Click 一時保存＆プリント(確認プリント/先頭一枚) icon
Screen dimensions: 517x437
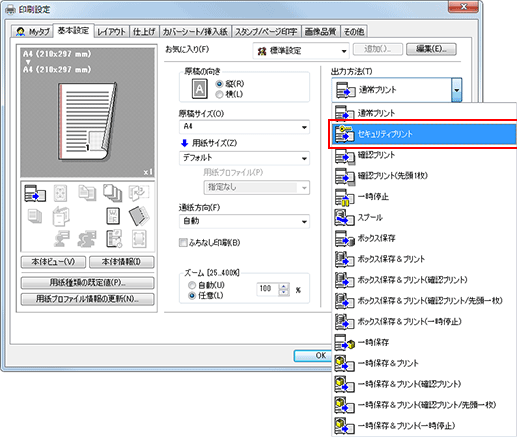(344, 405)
